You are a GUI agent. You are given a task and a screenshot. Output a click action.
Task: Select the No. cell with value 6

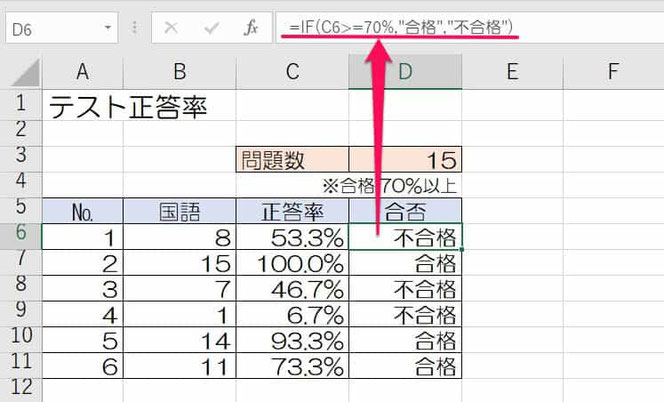coord(83,366)
